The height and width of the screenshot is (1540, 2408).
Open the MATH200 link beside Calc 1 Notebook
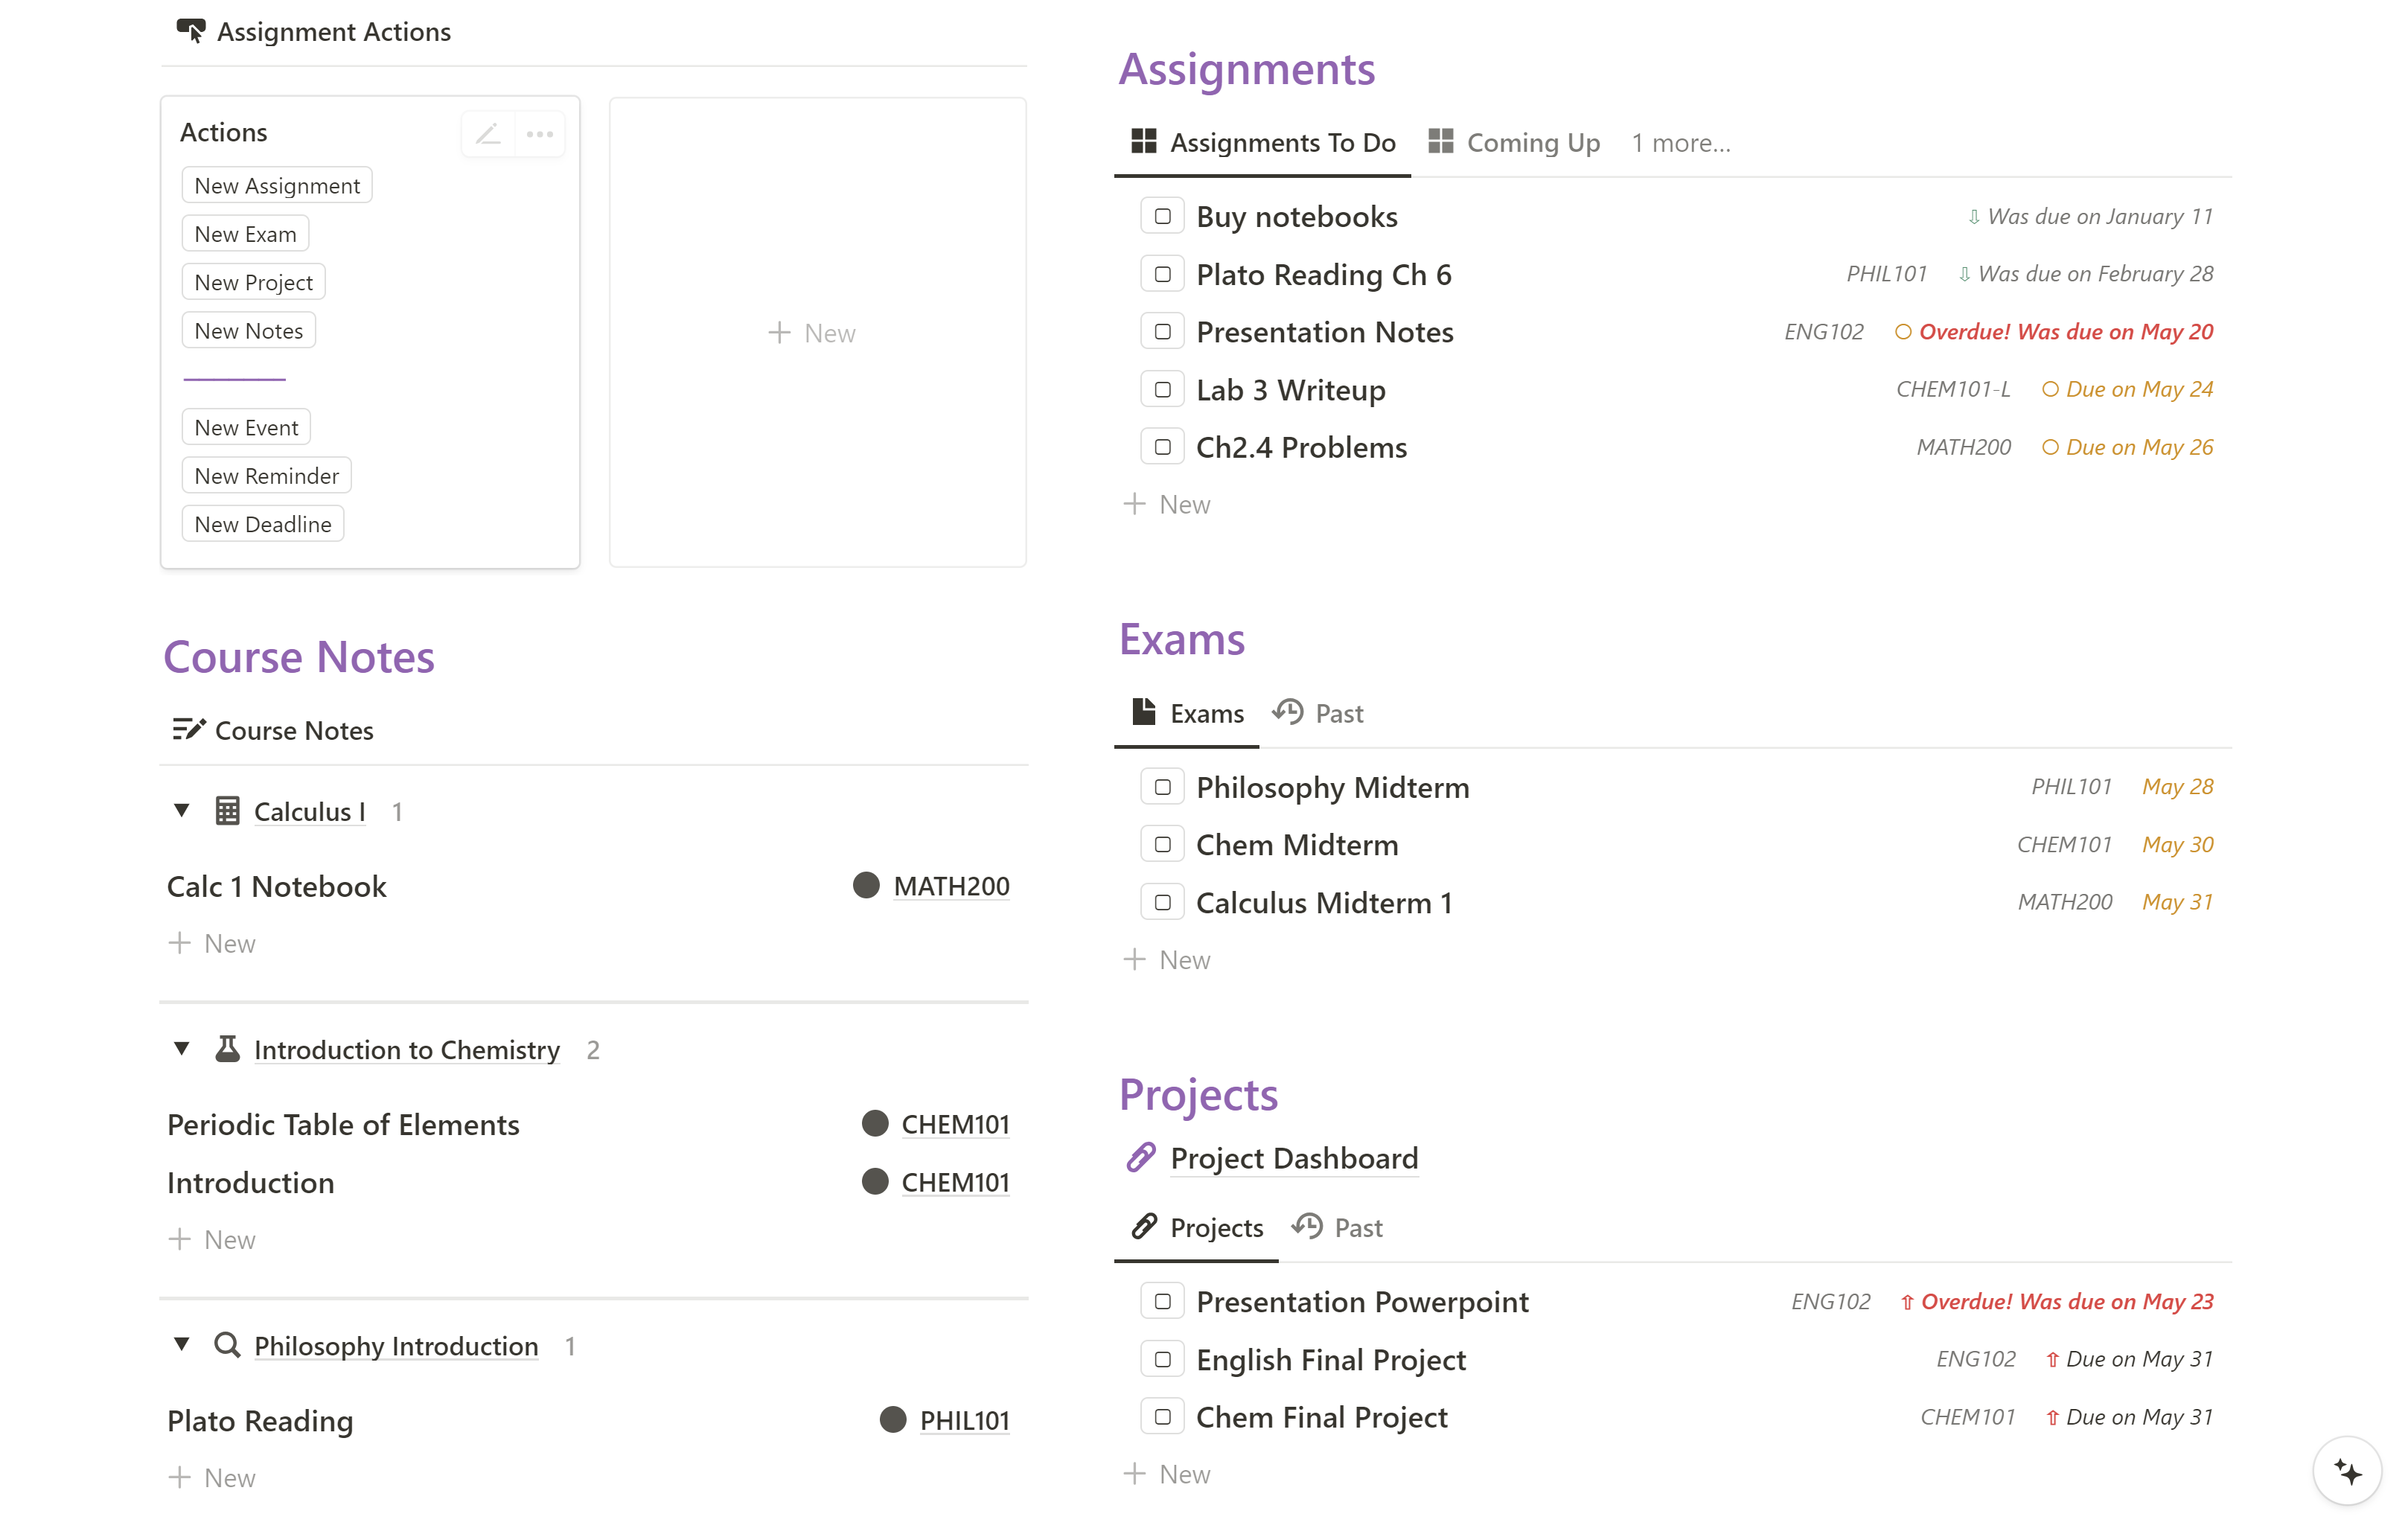[x=951, y=886]
